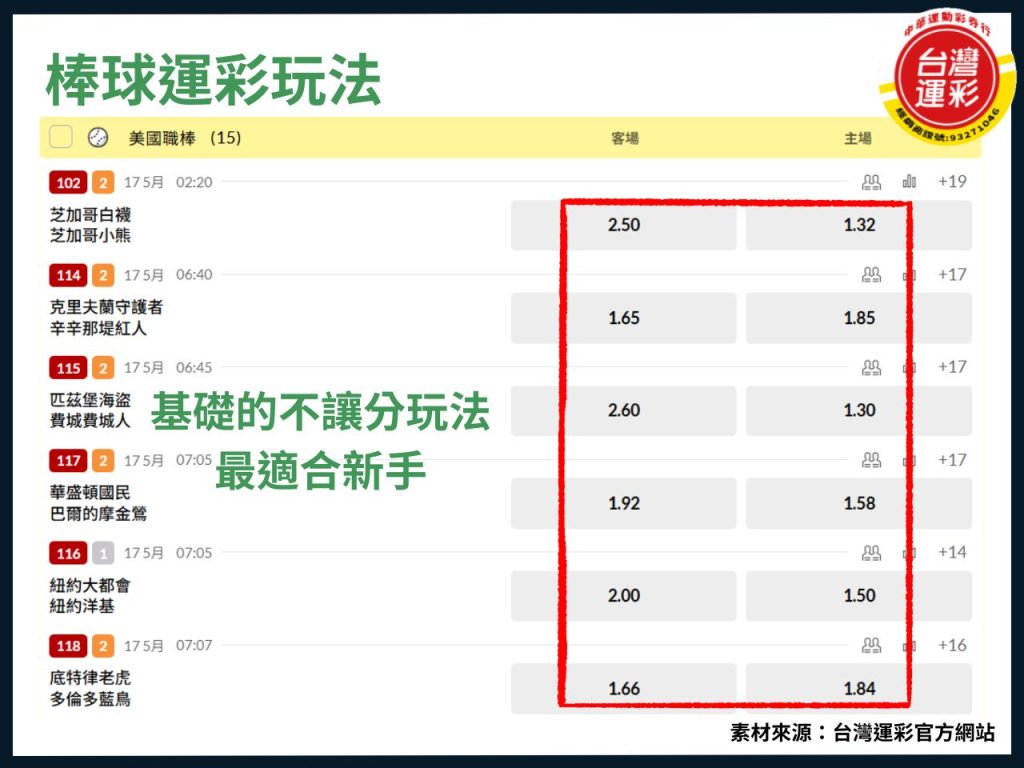Open head-to-head icon for game 115
The width and height of the screenshot is (1024, 768).
coord(871,367)
